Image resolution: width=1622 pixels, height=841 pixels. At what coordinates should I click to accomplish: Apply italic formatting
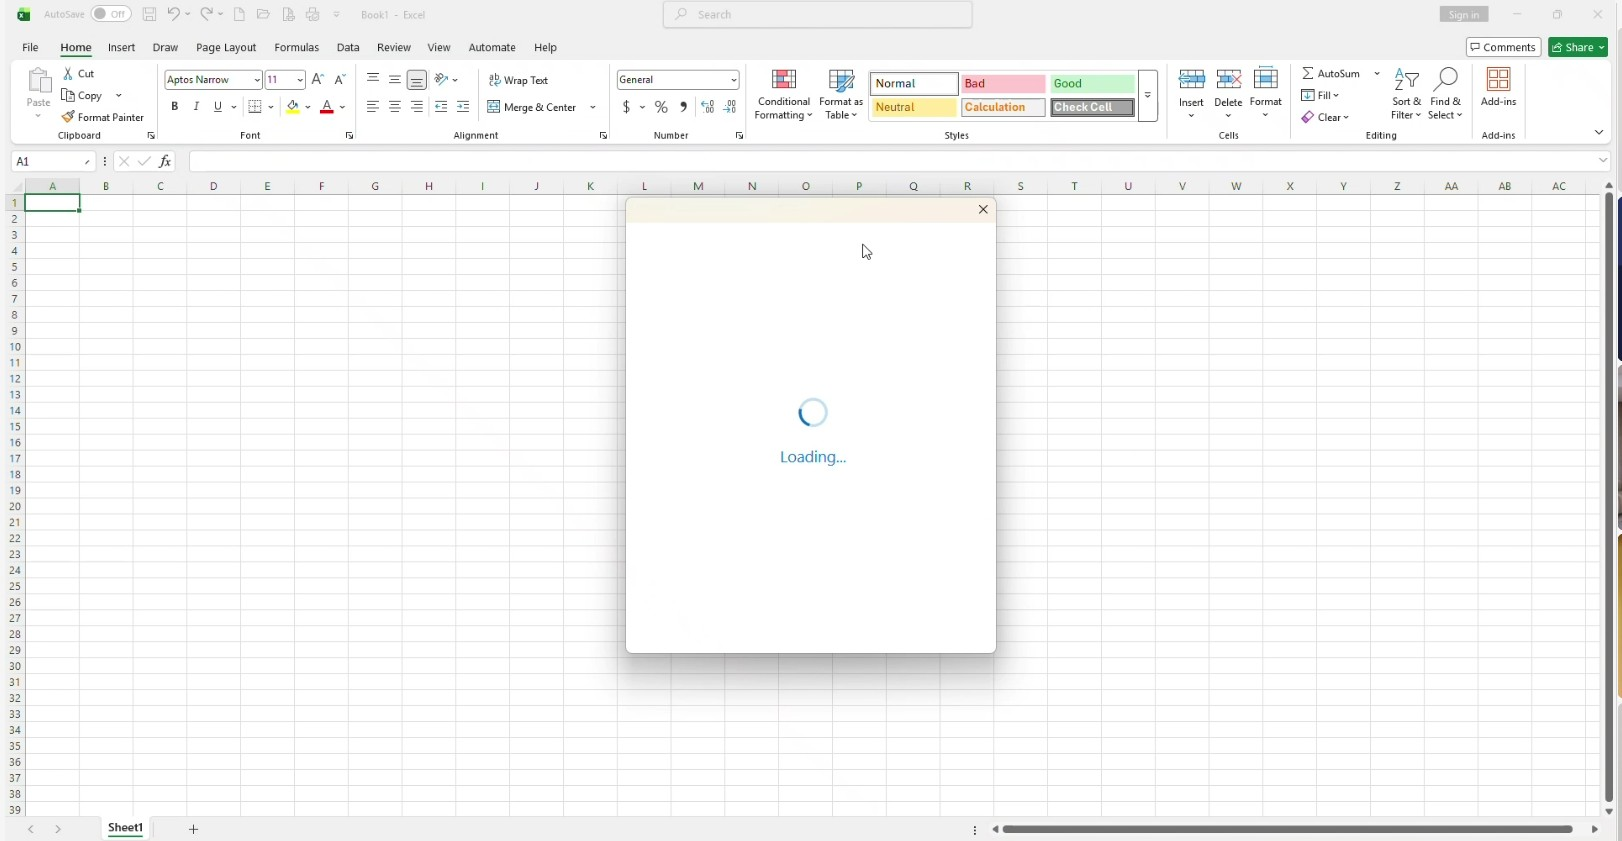(x=196, y=107)
